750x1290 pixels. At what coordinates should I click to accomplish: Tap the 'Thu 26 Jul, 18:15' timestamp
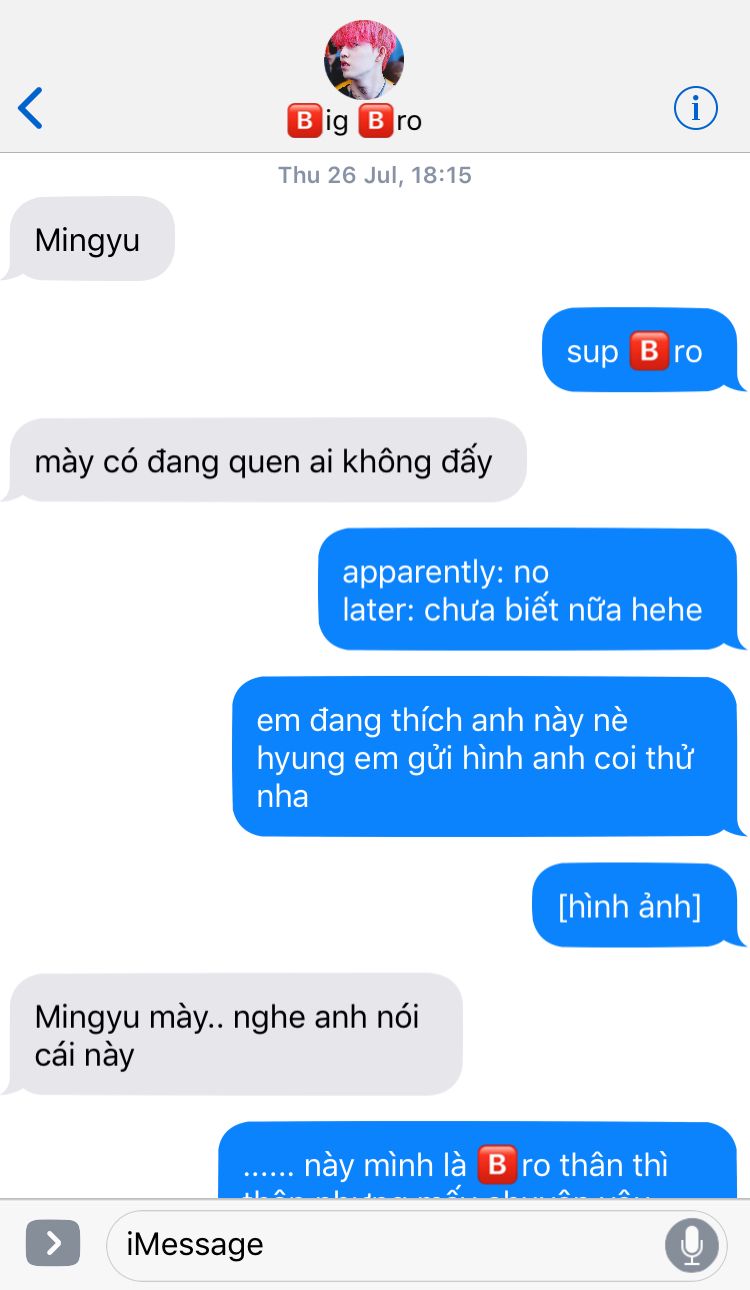point(375,175)
